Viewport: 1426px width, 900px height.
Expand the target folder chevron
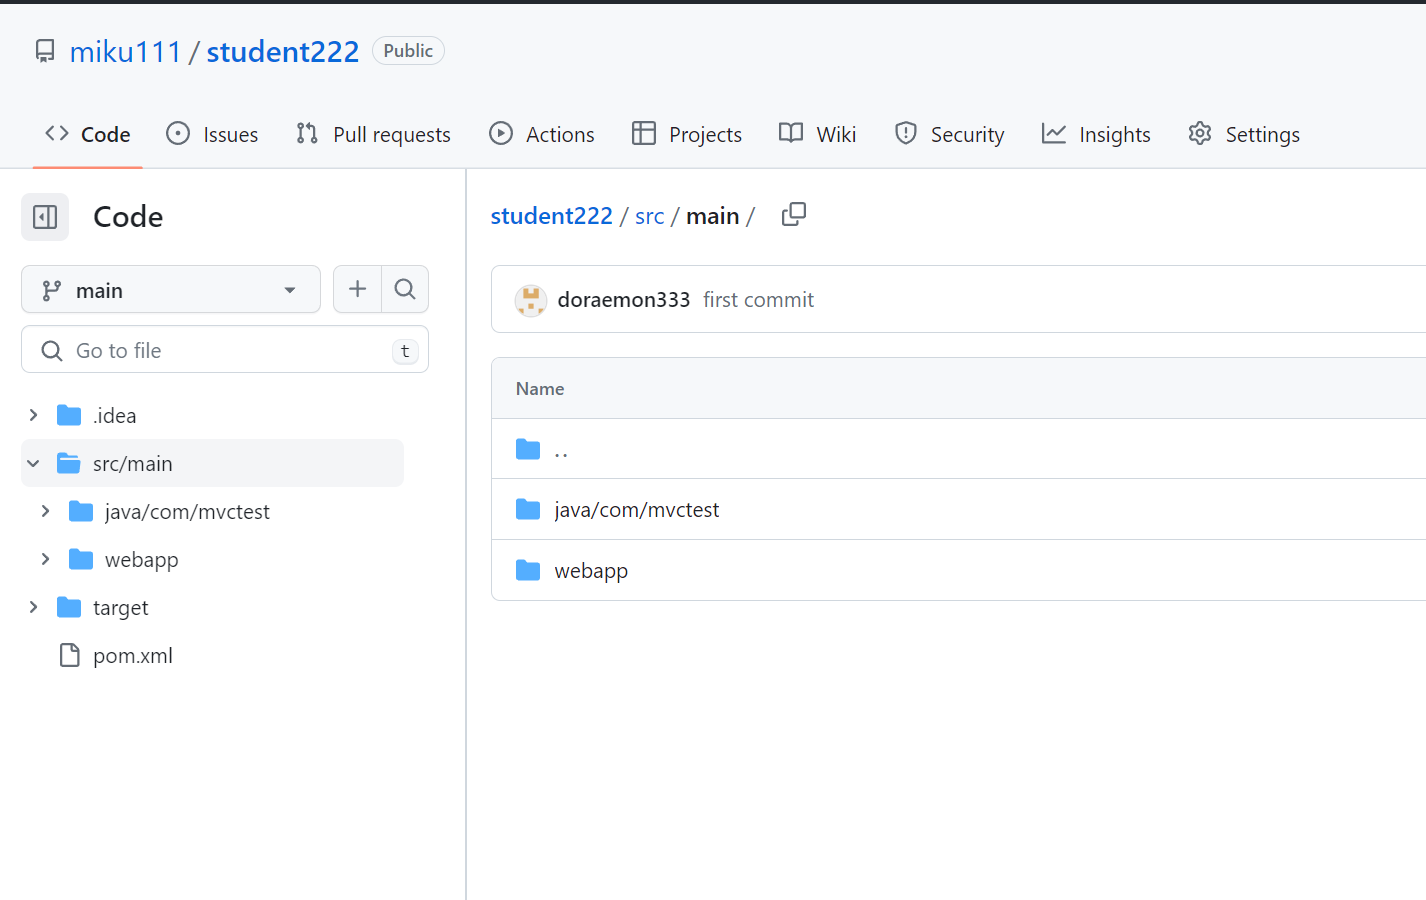pyautogui.click(x=33, y=607)
